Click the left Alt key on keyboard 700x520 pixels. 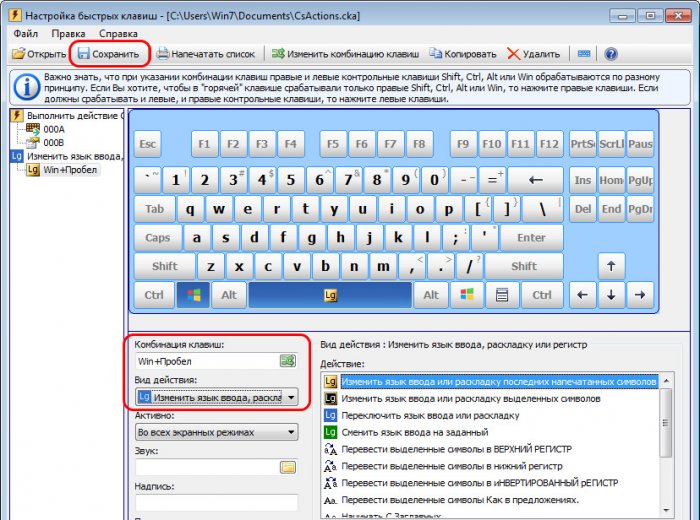229,295
